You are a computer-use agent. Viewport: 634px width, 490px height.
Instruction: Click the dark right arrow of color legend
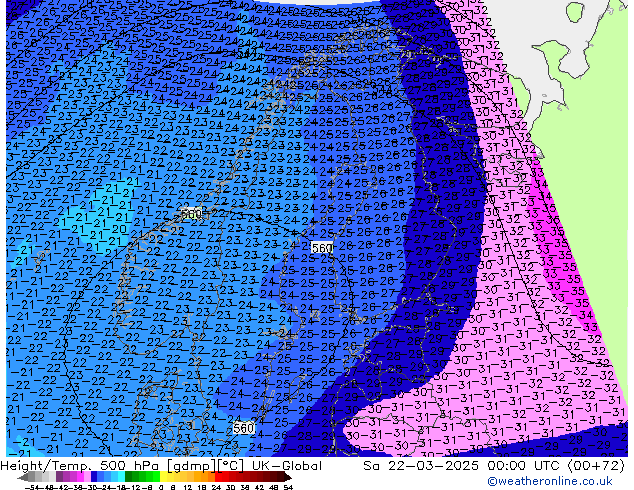pyautogui.click(x=288, y=477)
